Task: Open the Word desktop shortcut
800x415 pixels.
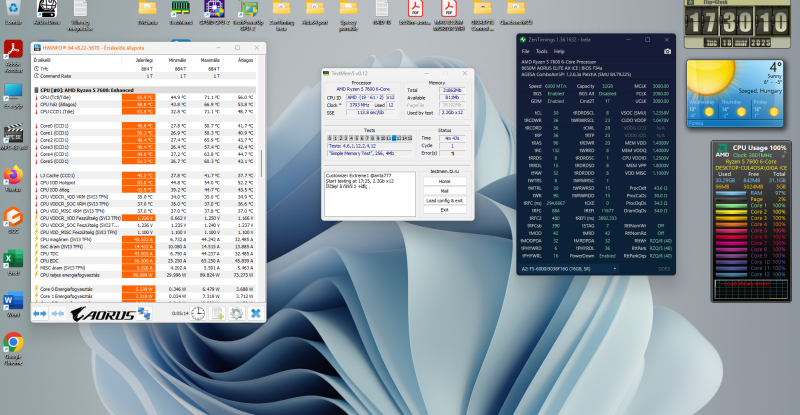Action: 13,301
